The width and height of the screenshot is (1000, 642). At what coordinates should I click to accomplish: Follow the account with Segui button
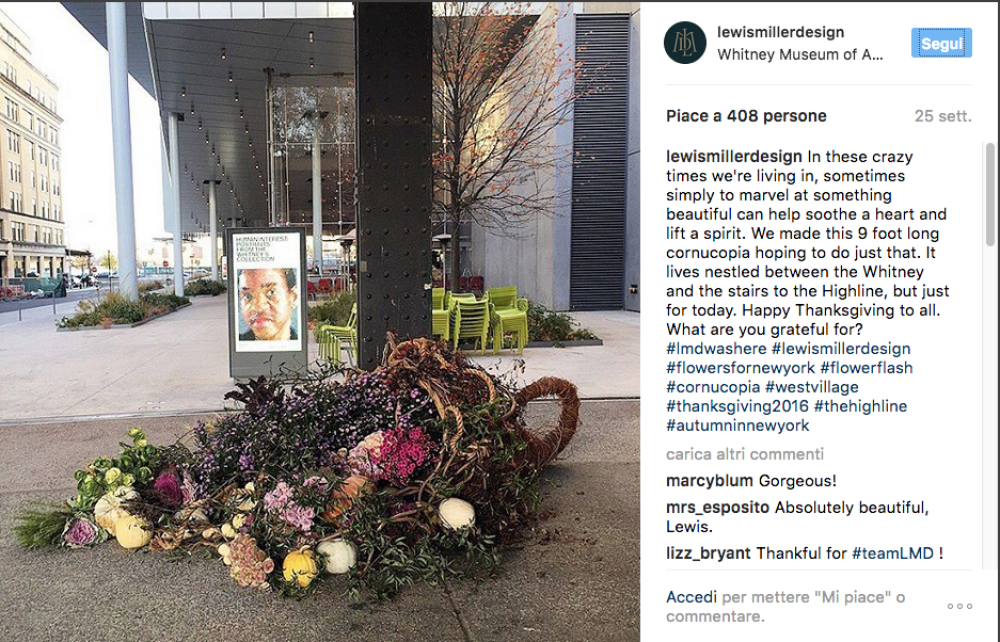click(941, 43)
